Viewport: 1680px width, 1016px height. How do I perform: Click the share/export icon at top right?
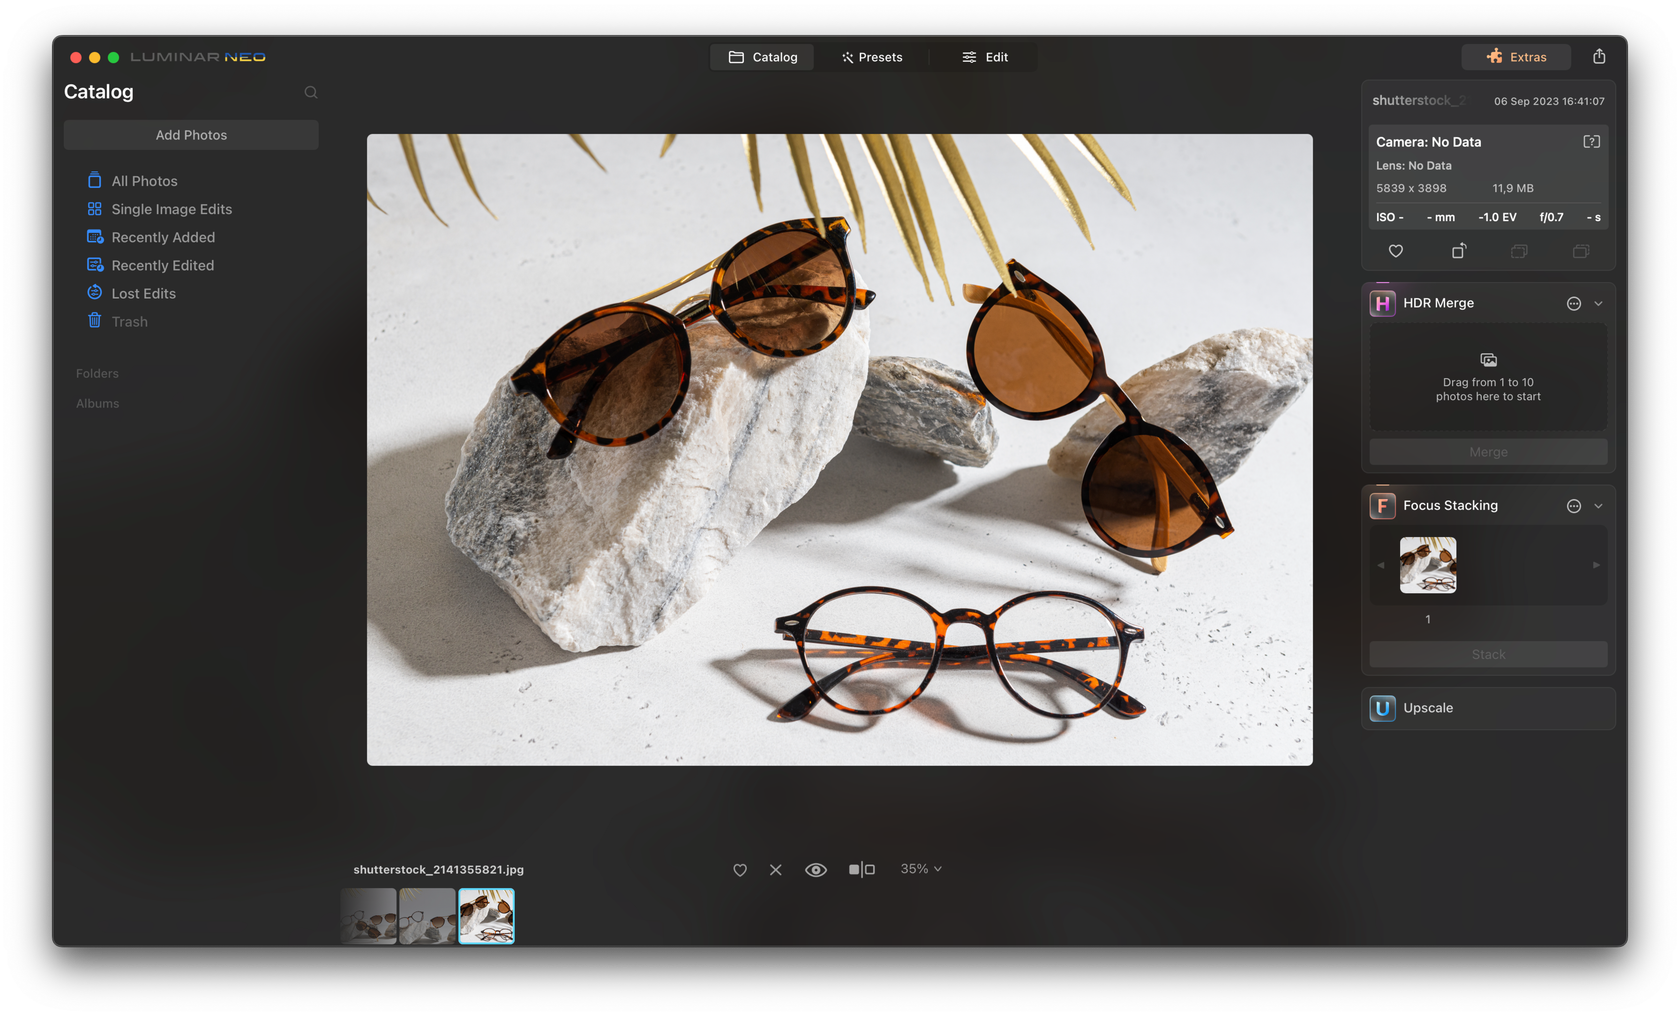[1599, 56]
